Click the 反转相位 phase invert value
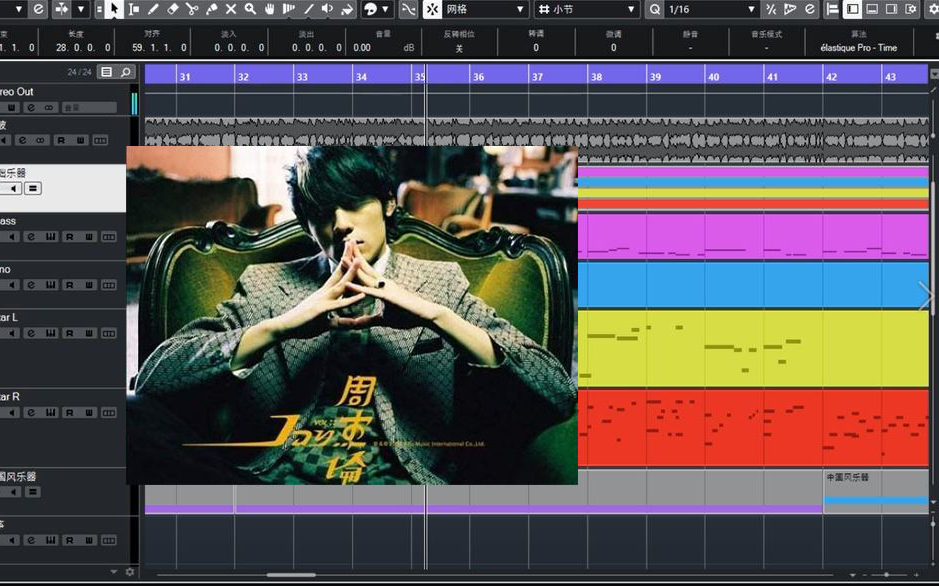The image size is (939, 586). tap(459, 48)
